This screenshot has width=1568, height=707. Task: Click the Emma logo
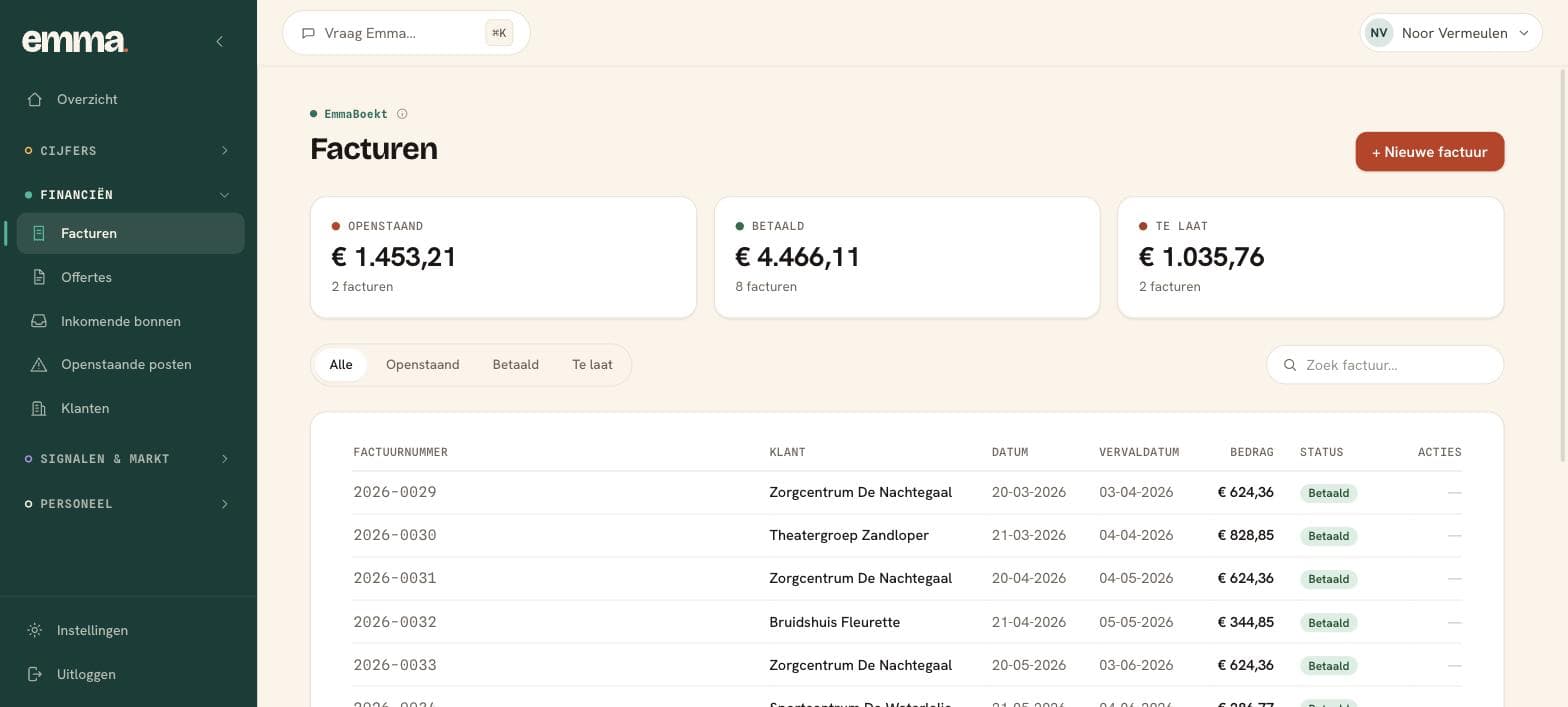click(75, 41)
